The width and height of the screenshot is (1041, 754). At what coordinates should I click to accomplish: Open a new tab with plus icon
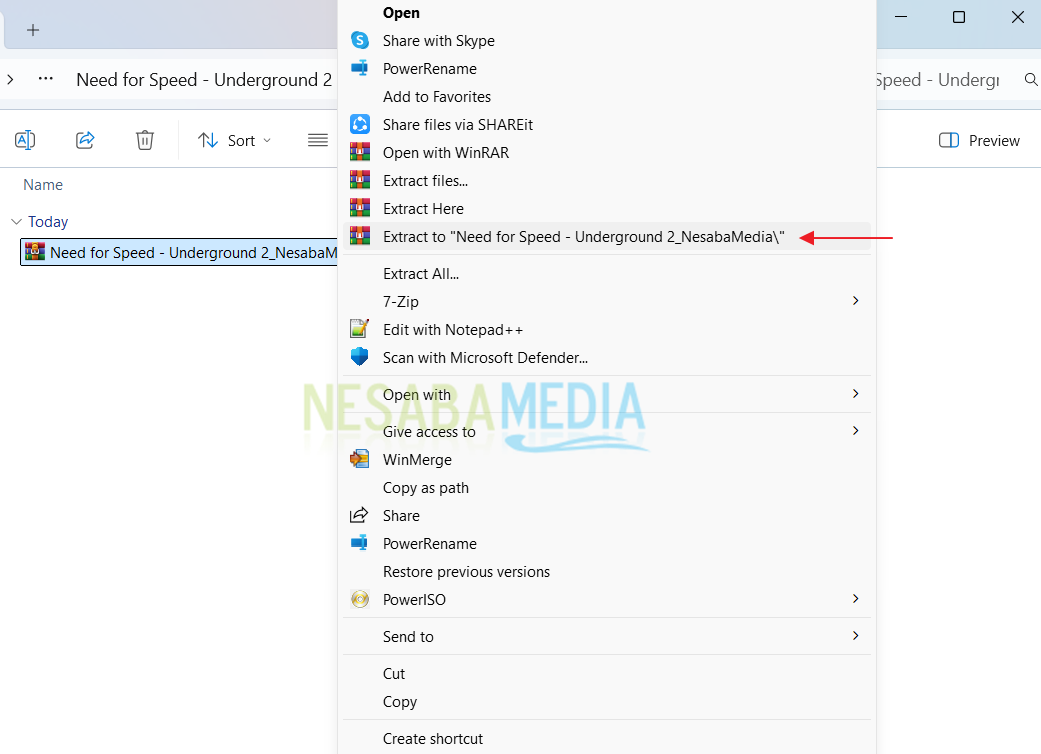[x=33, y=30]
